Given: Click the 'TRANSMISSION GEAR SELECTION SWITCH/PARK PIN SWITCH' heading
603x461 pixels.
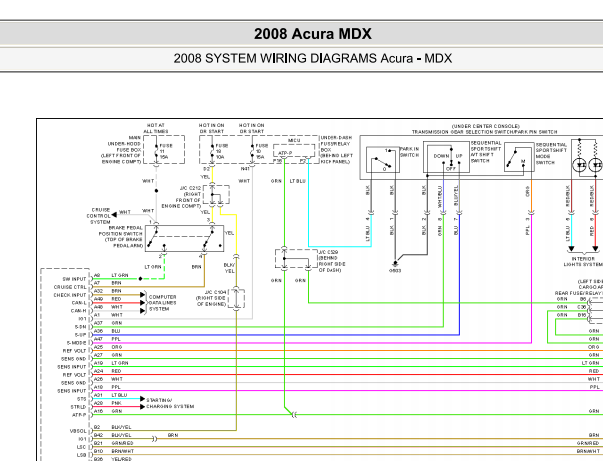Looking at the screenshot, I should [485, 132].
